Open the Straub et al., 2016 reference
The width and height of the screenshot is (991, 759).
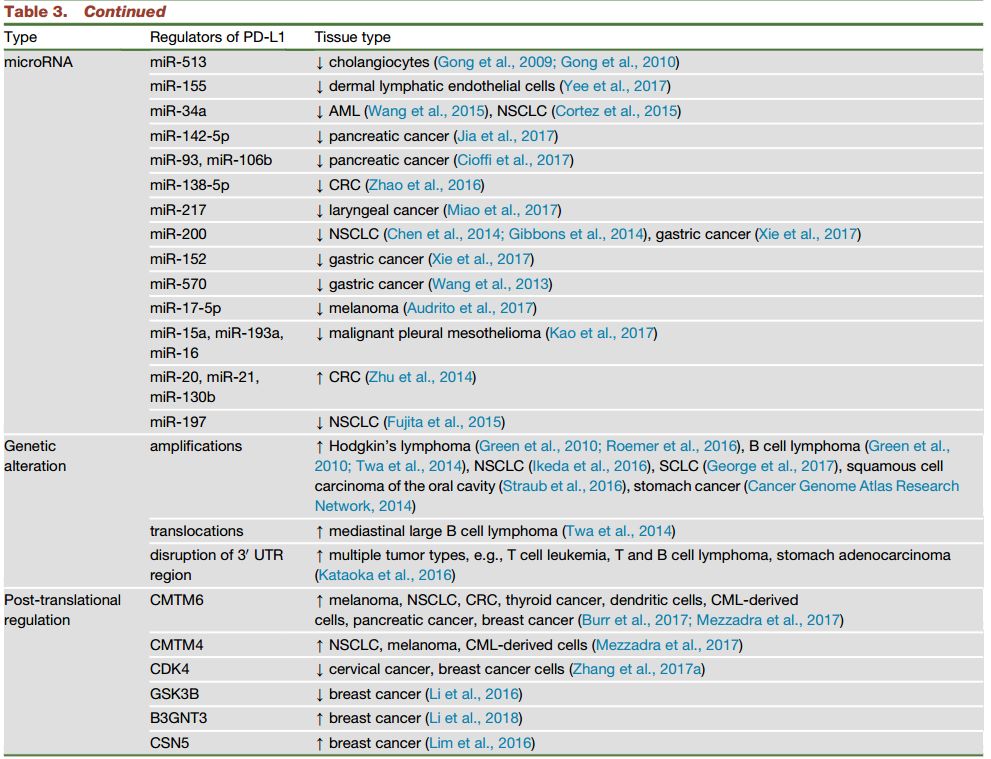tap(562, 487)
